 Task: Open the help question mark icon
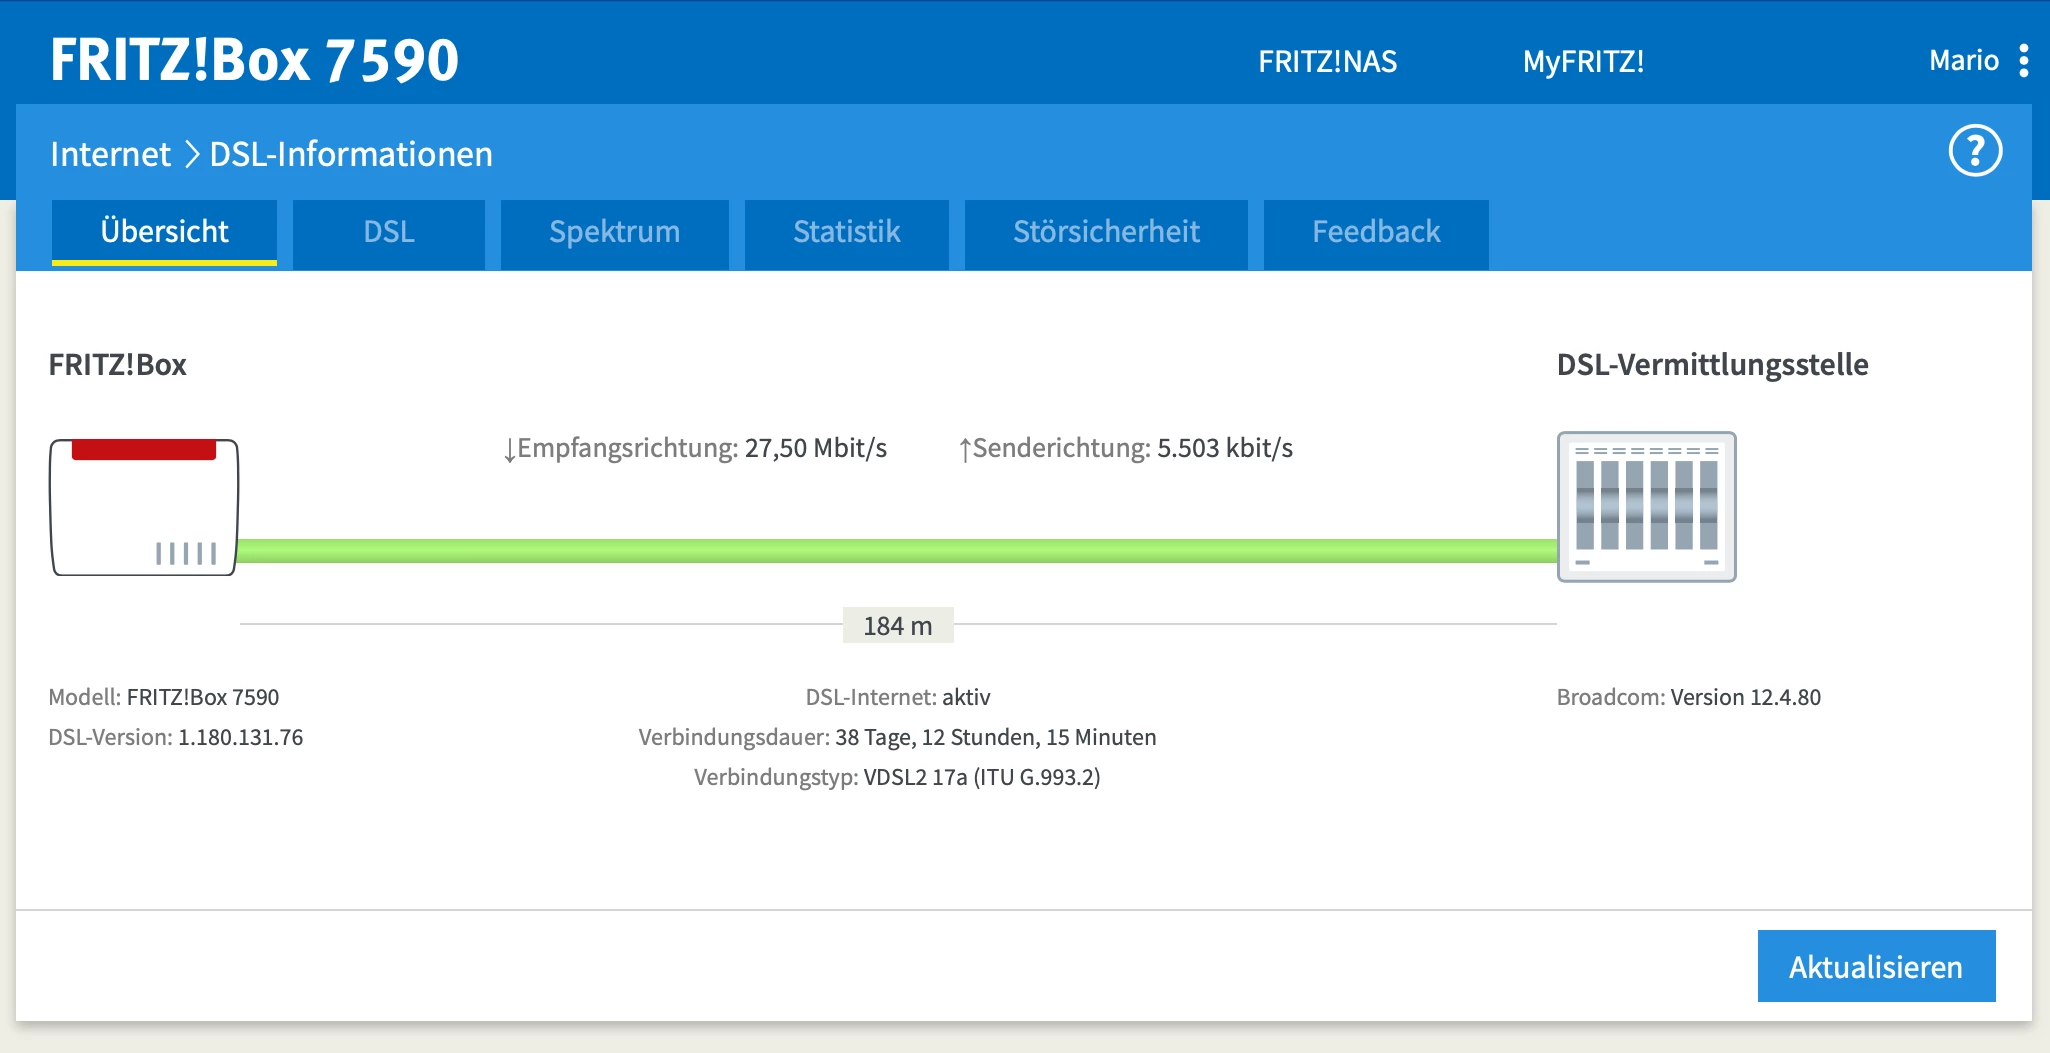(x=1975, y=151)
